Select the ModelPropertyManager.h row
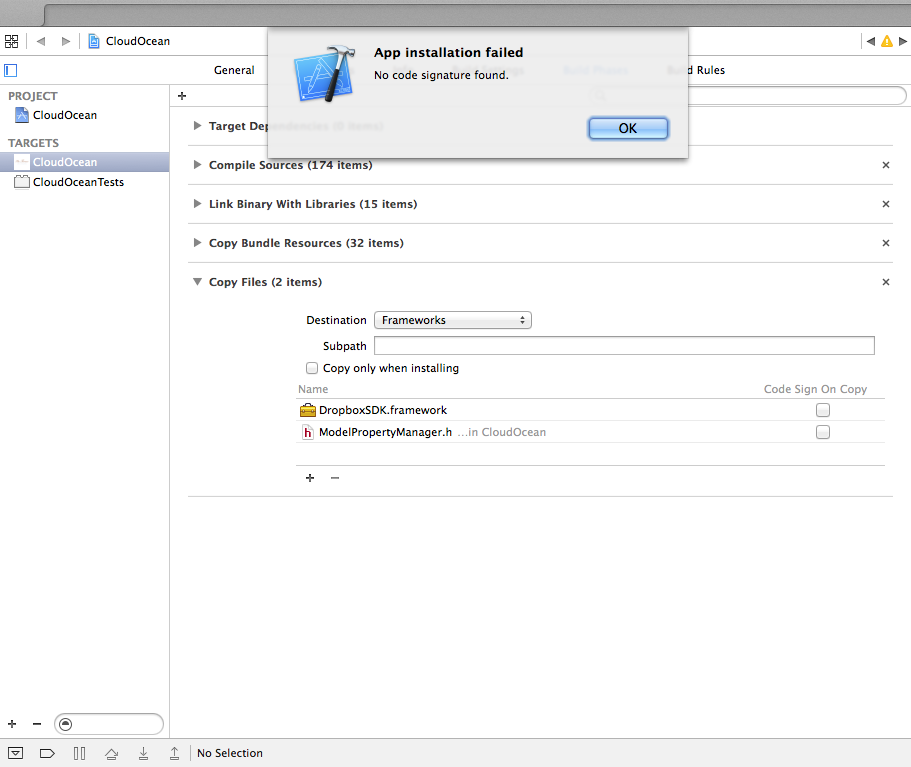911x767 pixels. 590,432
